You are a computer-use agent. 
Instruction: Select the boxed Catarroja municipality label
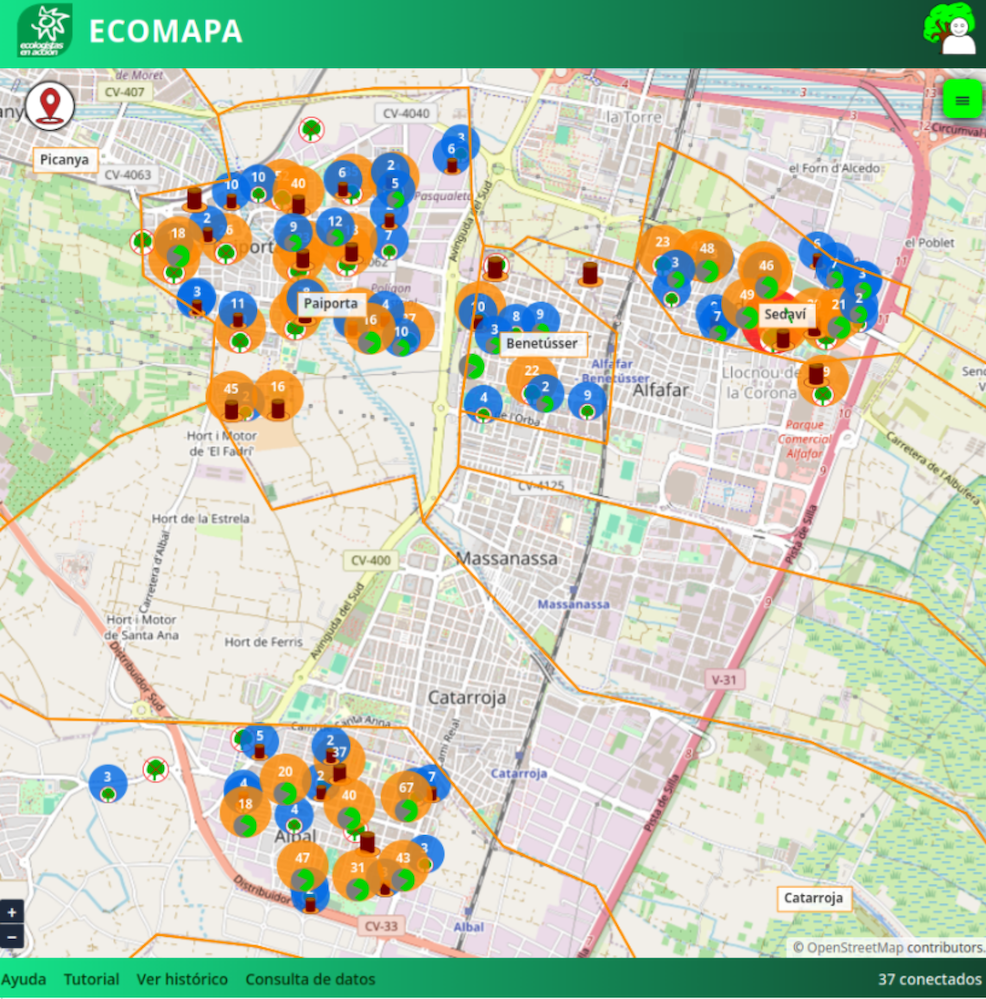(813, 898)
